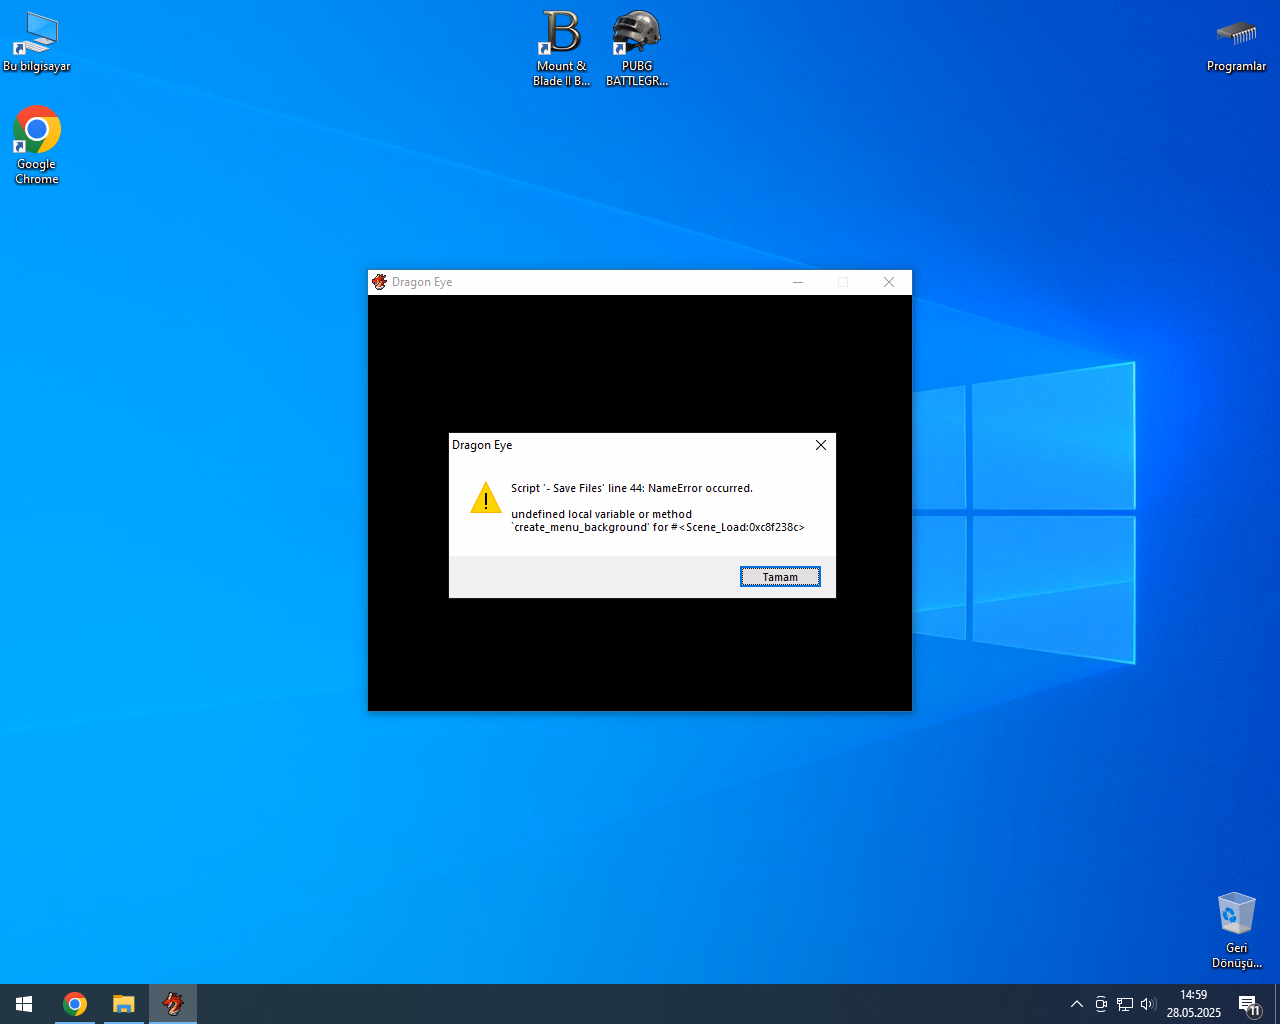1280x1024 pixels.
Task: Click the error dialog's Dragon Eye title
Action: (482, 445)
